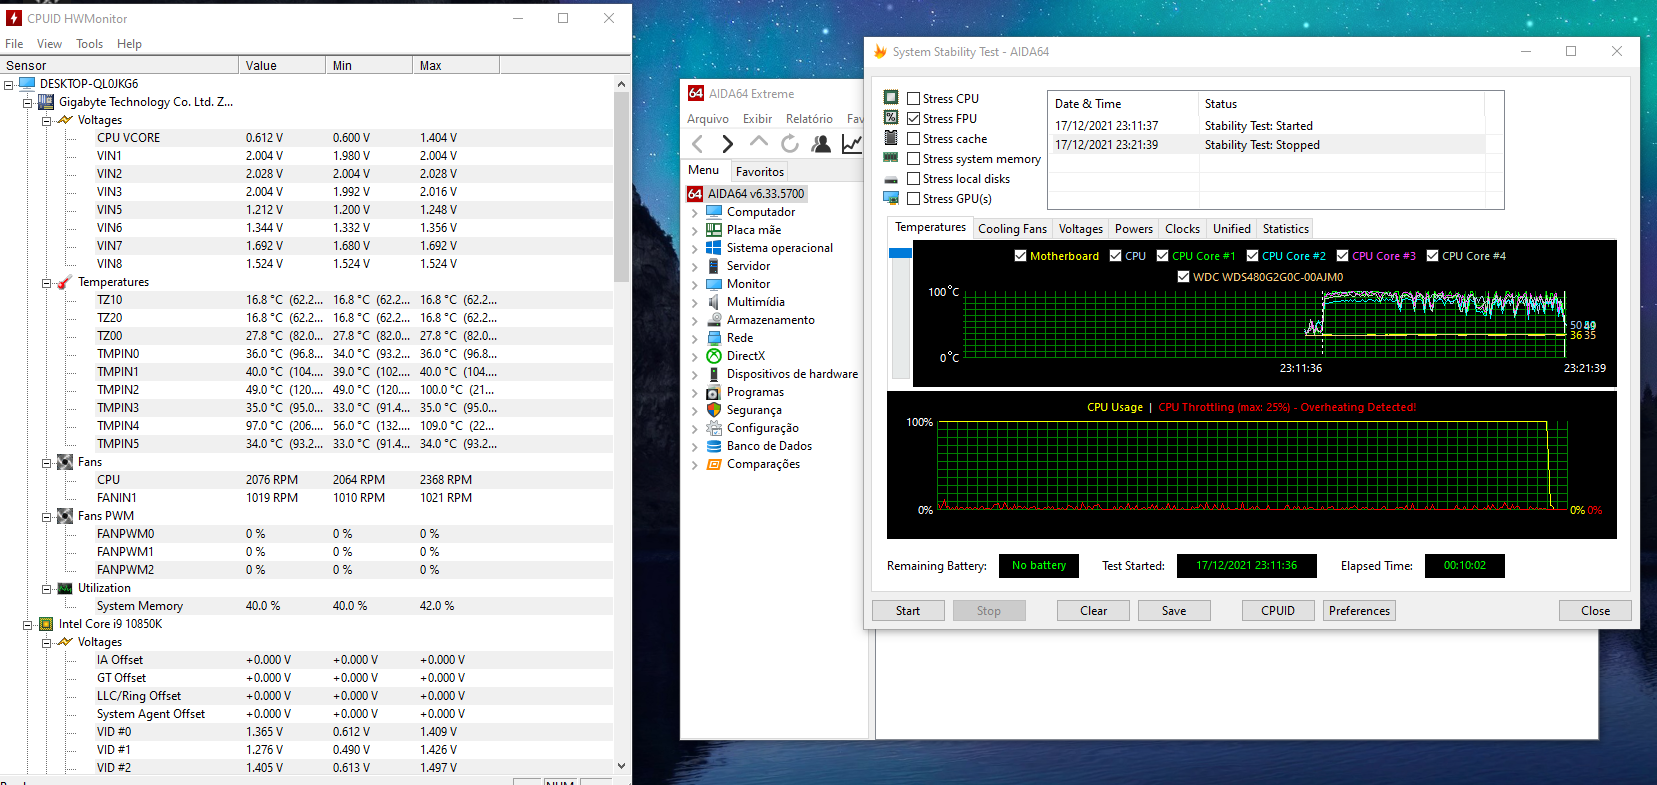Select the Dispositivos de hardware icon
Screen dimensions: 1657x785
pos(714,374)
